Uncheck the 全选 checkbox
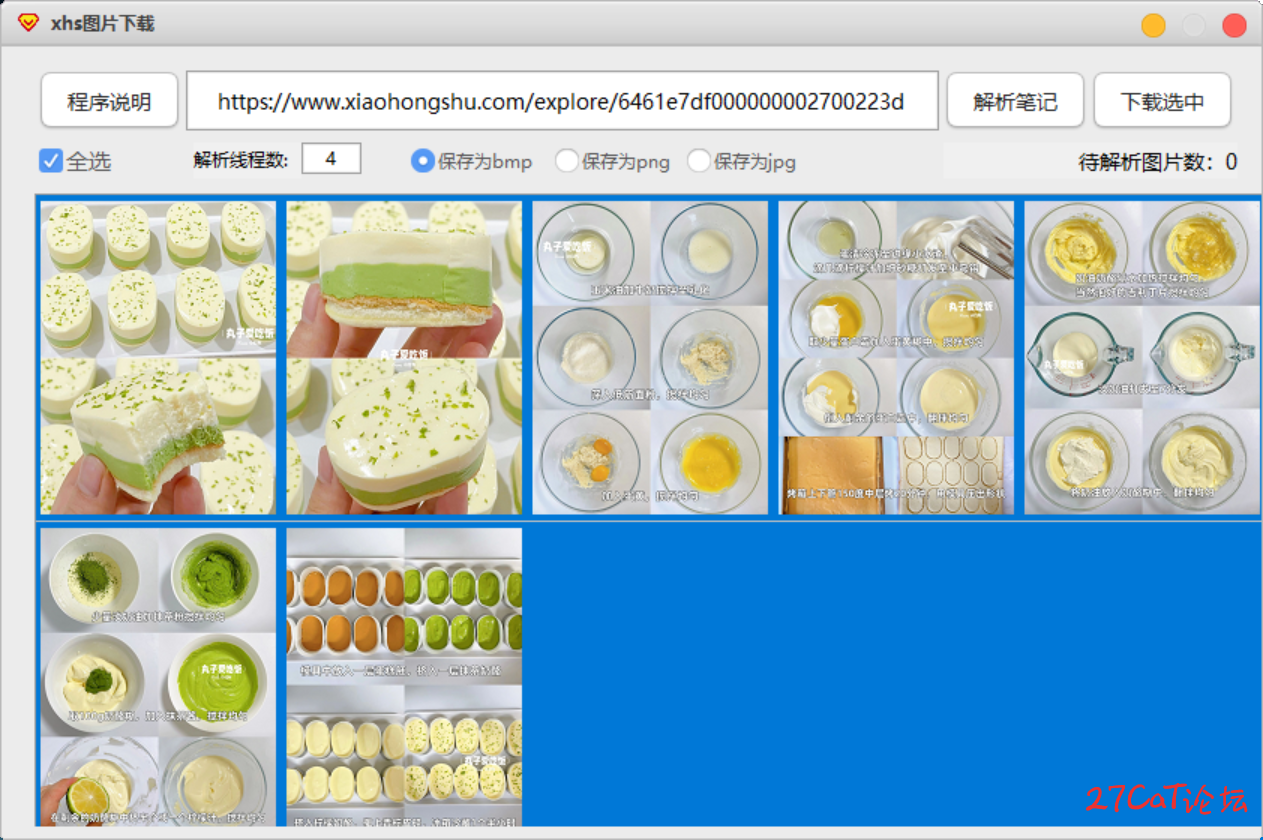This screenshot has height=840, width=1263. [50, 160]
